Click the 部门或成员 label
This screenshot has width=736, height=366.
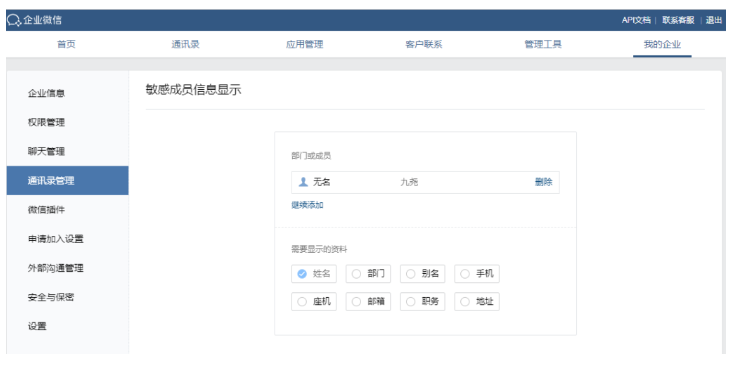coord(311,156)
